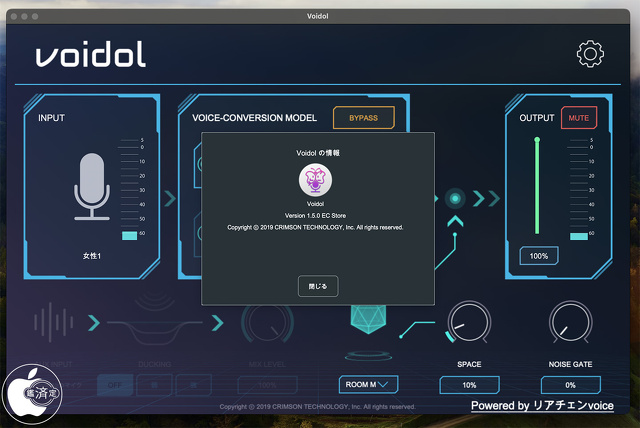Click the SPACE 10% value field
Image resolution: width=640 pixels, height=428 pixels.
(x=469, y=385)
